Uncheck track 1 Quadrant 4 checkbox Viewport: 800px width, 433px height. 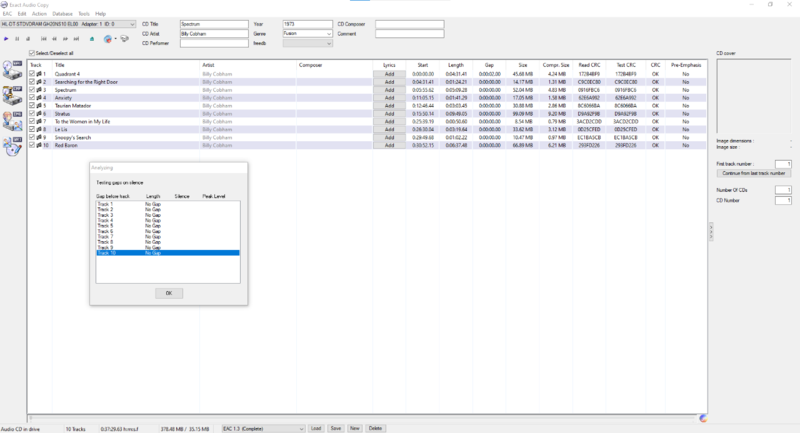(32, 74)
